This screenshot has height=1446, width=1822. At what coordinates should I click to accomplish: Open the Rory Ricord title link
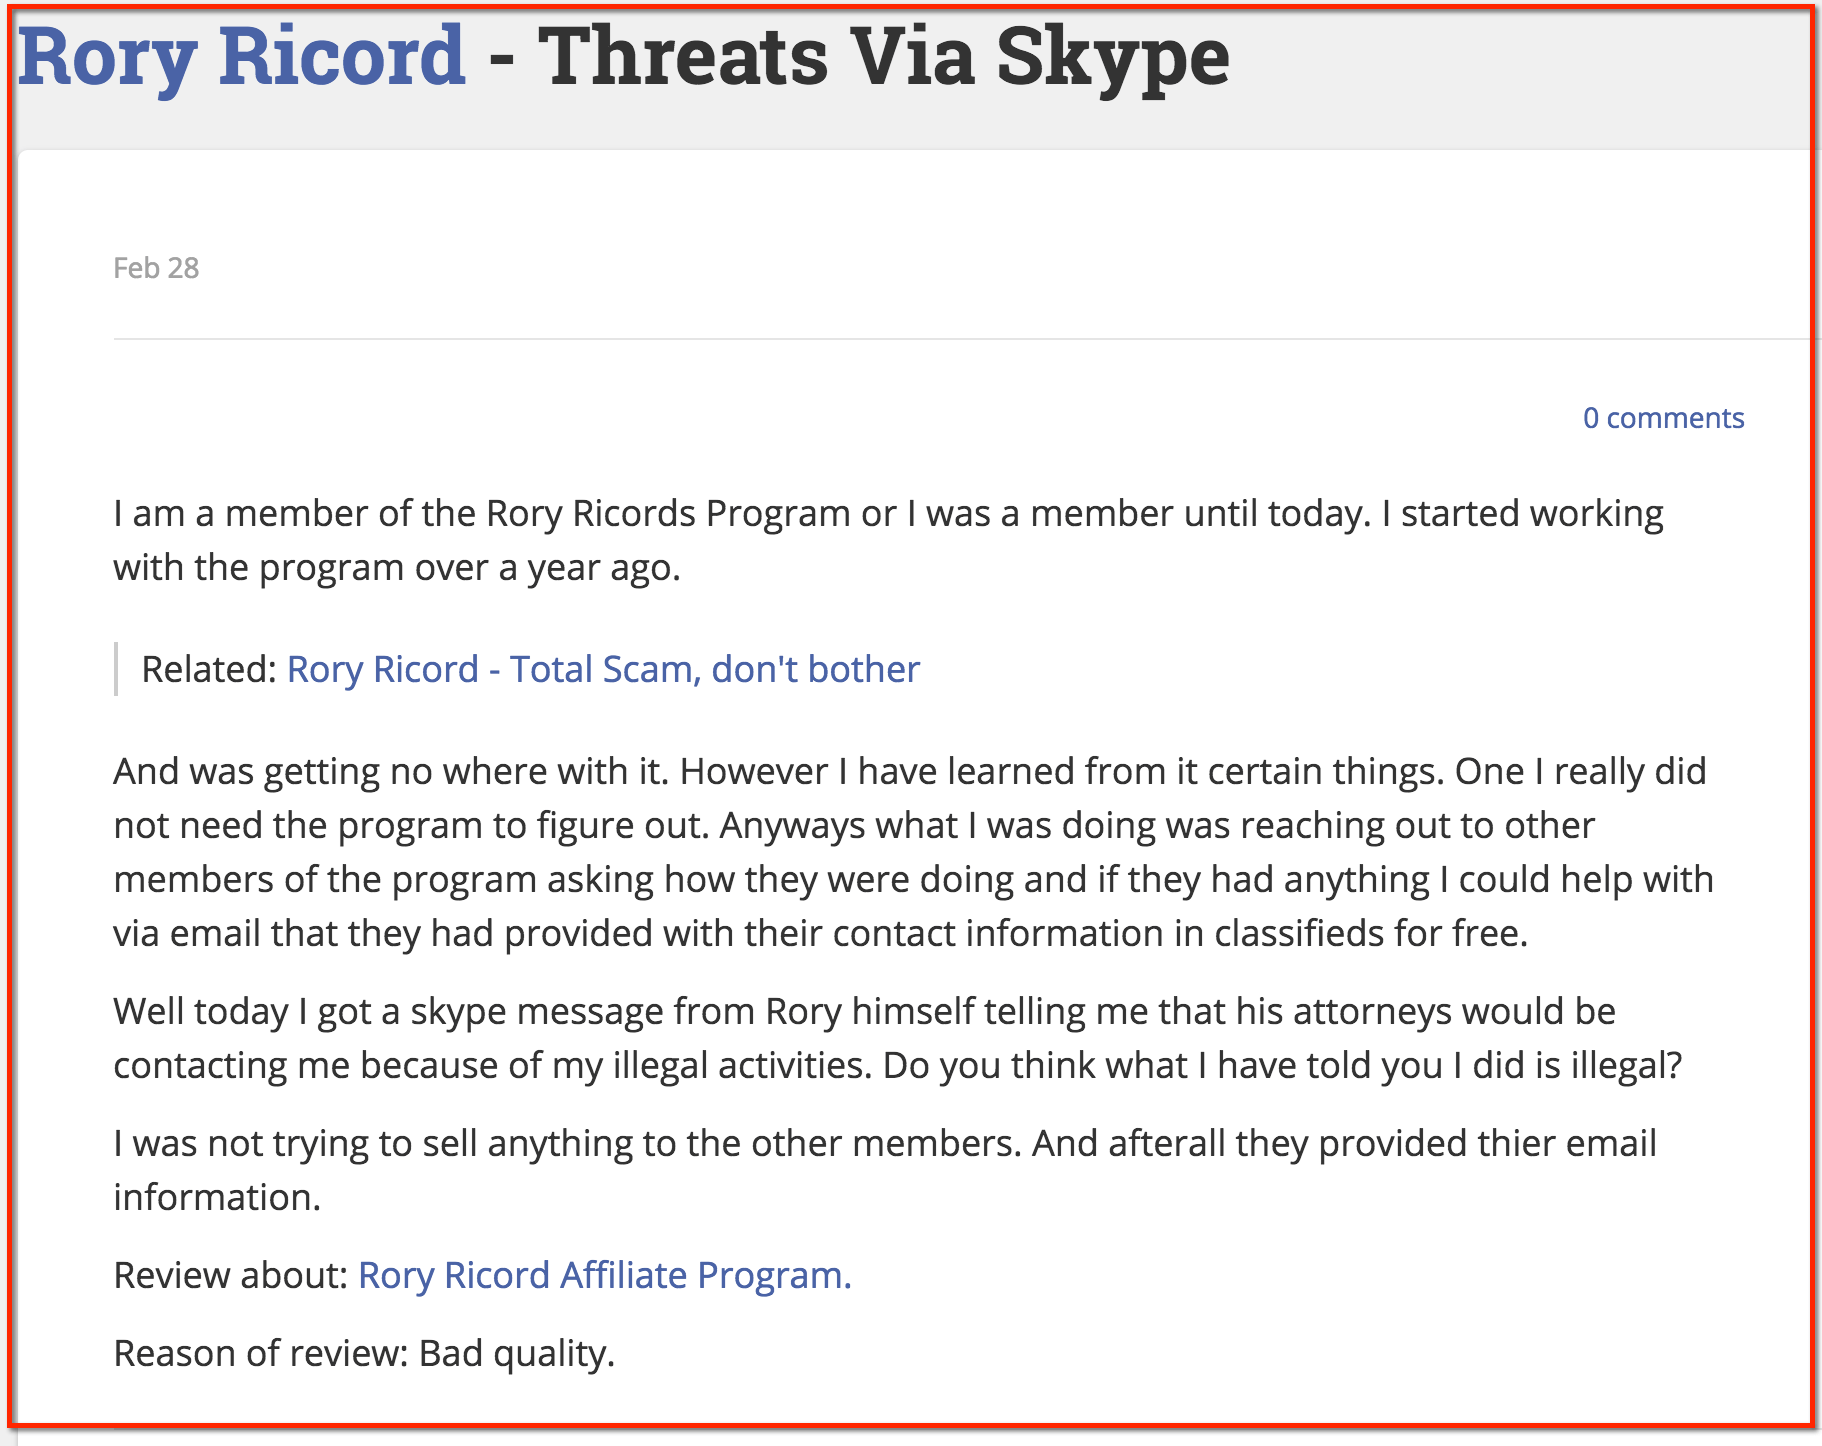(x=241, y=56)
